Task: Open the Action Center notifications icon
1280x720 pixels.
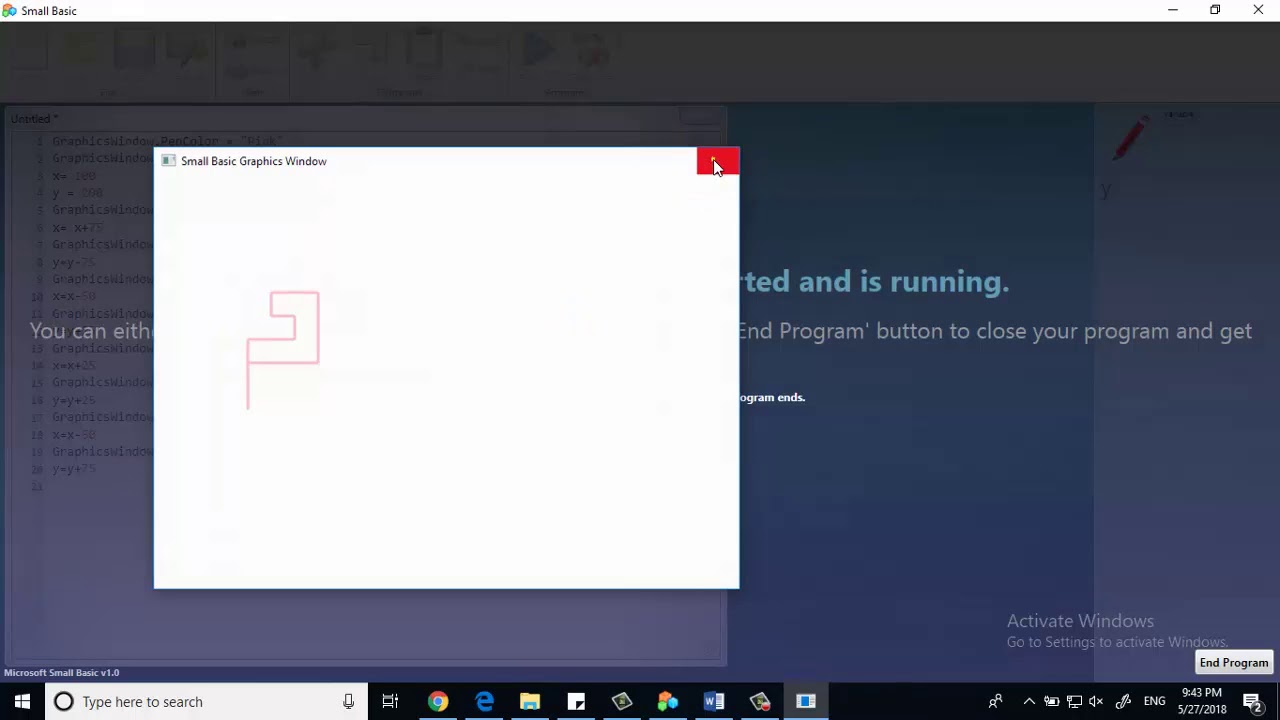Action: point(1252,702)
